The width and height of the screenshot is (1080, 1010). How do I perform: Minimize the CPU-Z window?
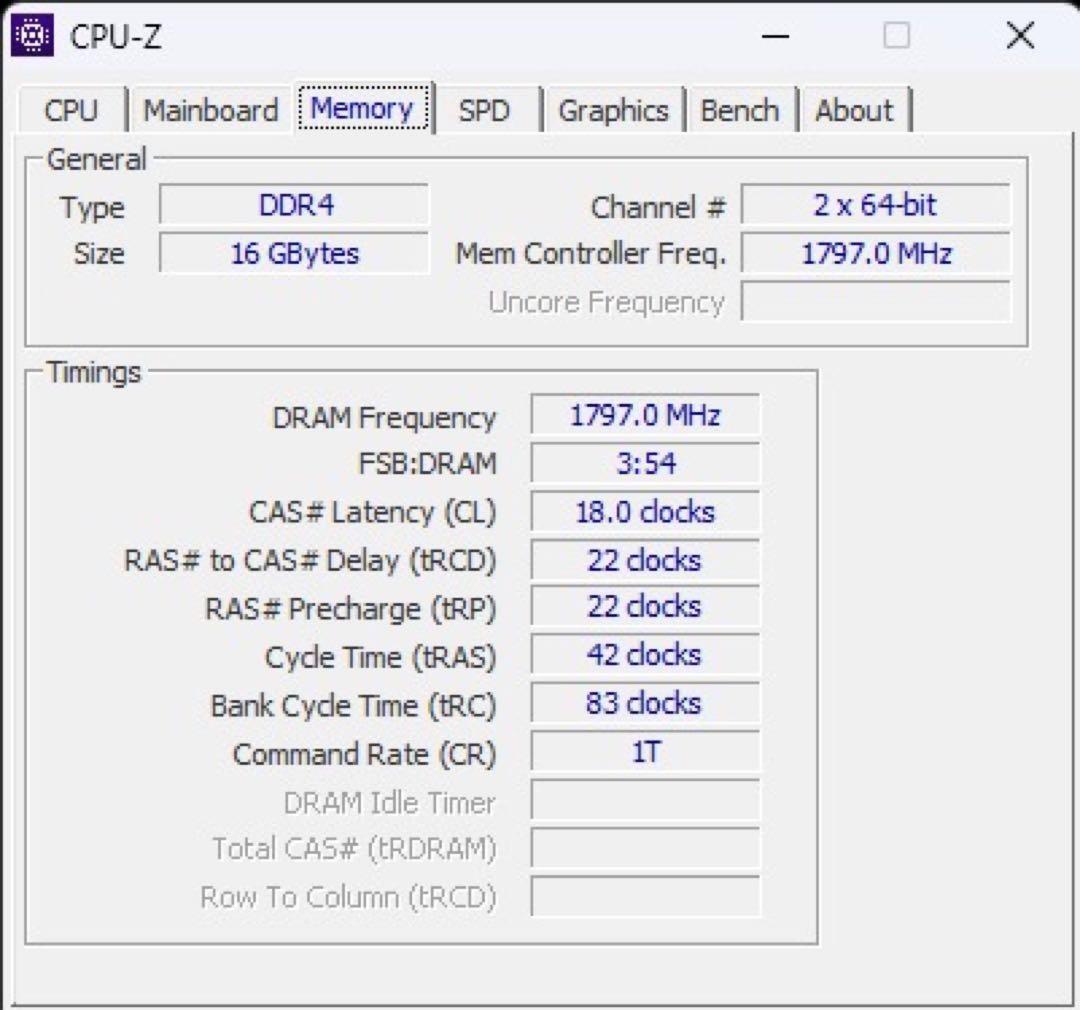tap(775, 36)
